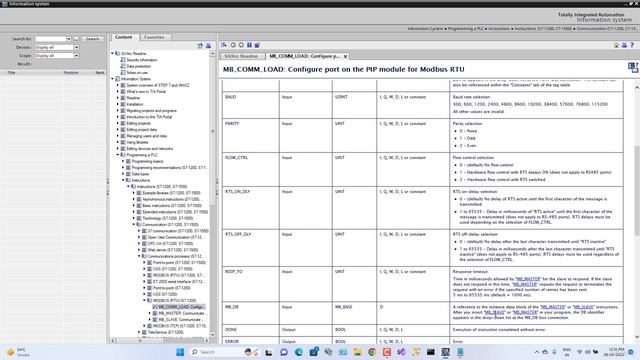Select the MB_COMM_LOAD tree item

tap(180, 307)
